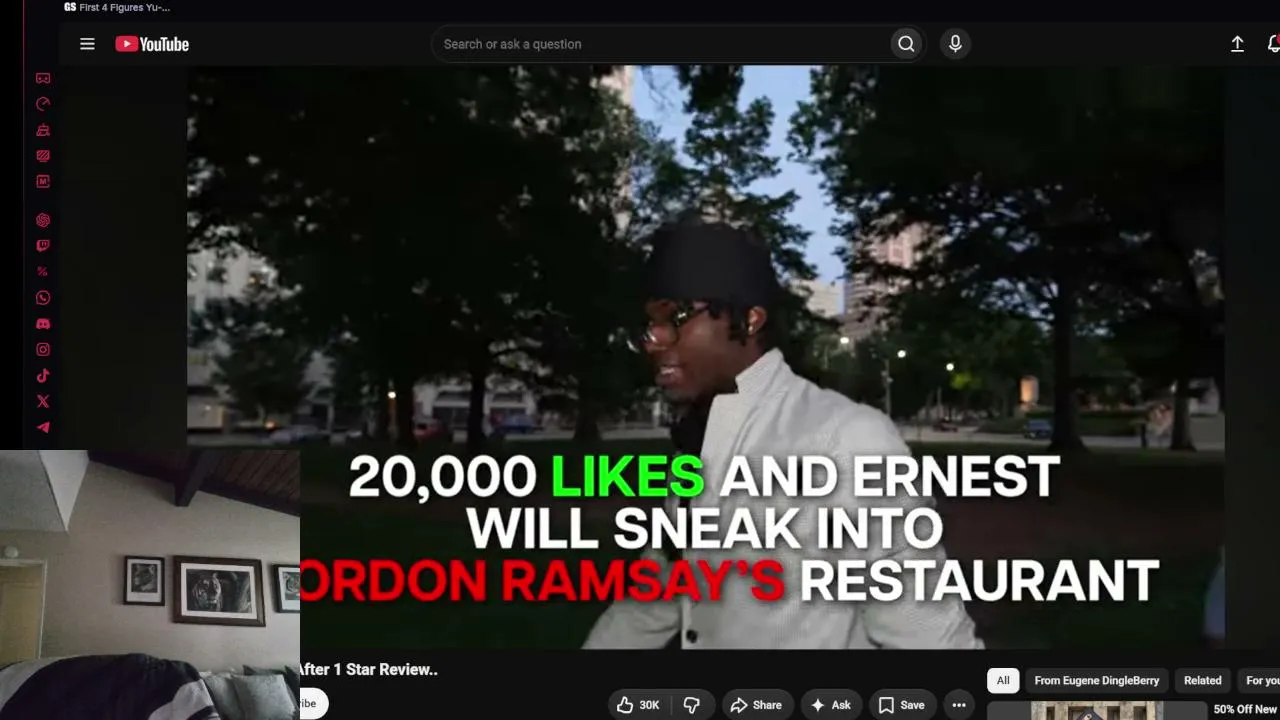
Task: Save the video to a playlist
Action: click(902, 705)
